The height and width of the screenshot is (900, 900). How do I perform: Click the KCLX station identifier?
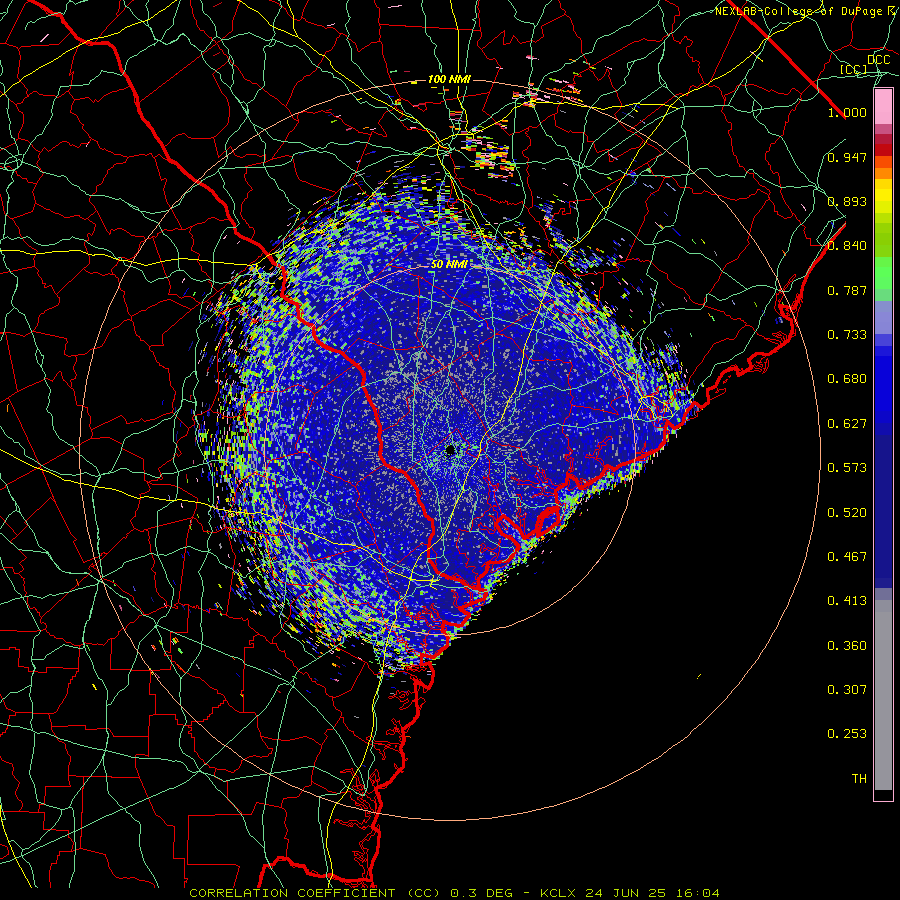pyautogui.click(x=557, y=893)
